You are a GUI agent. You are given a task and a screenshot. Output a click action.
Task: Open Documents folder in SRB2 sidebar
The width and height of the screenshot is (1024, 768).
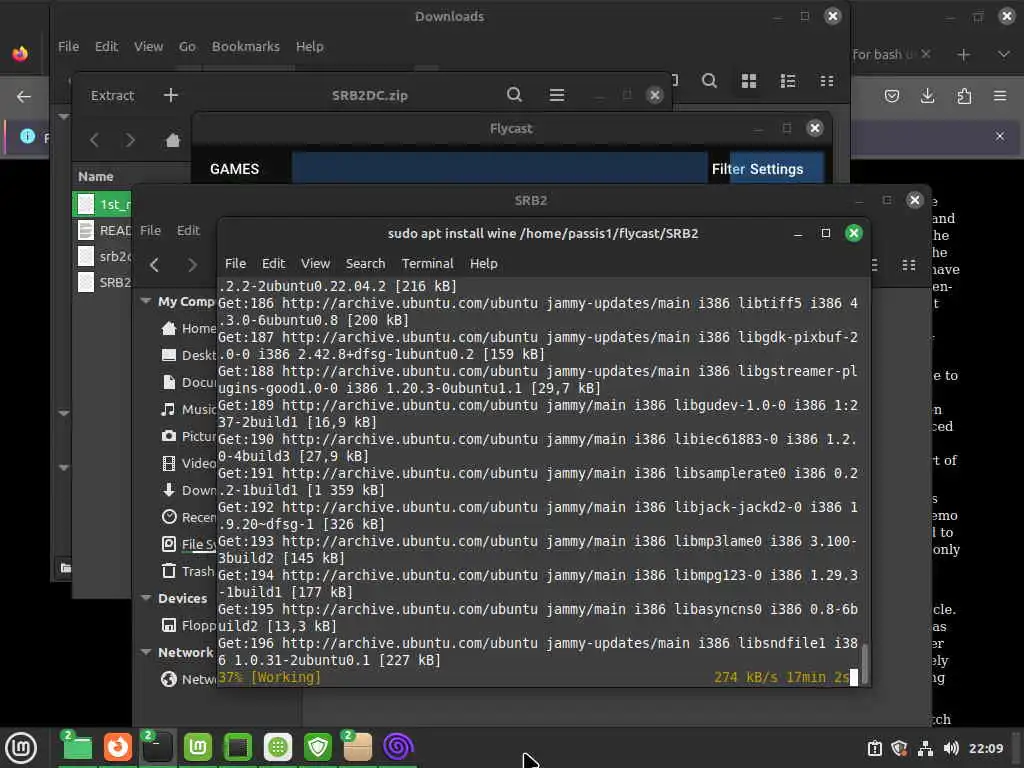pyautogui.click(x=188, y=382)
